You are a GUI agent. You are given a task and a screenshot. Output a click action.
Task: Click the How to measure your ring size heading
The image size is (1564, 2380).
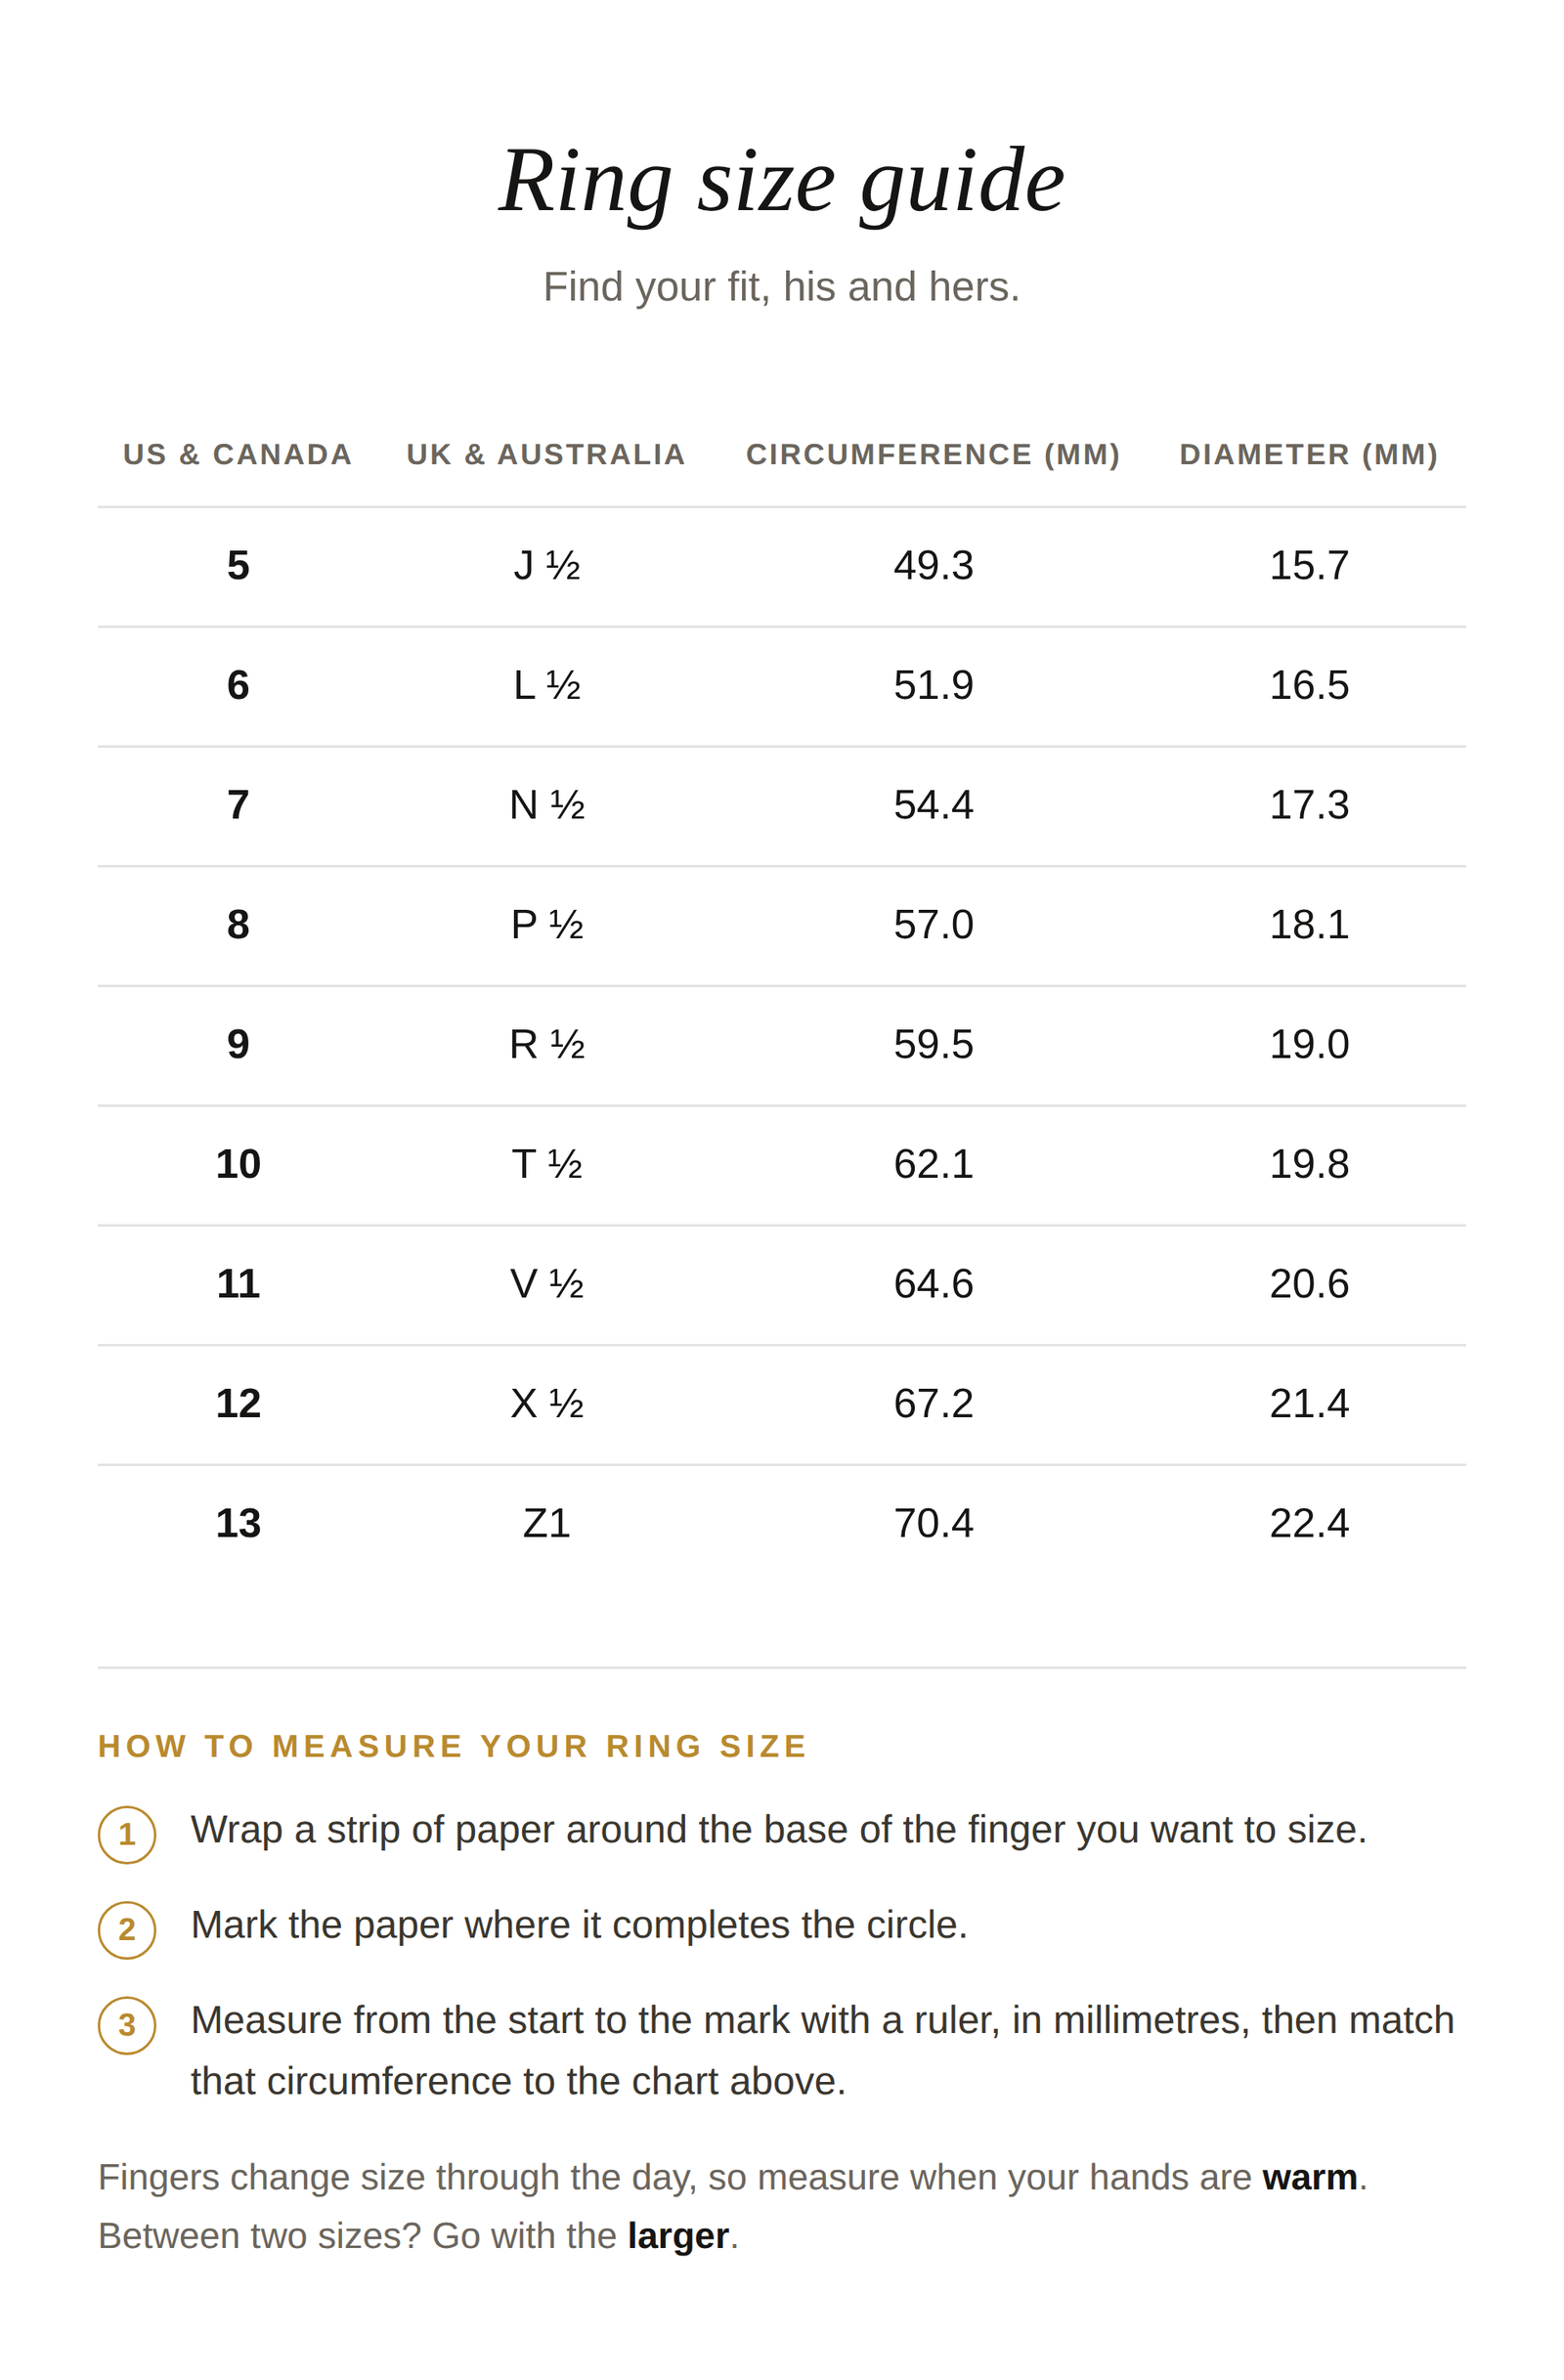453,1746
